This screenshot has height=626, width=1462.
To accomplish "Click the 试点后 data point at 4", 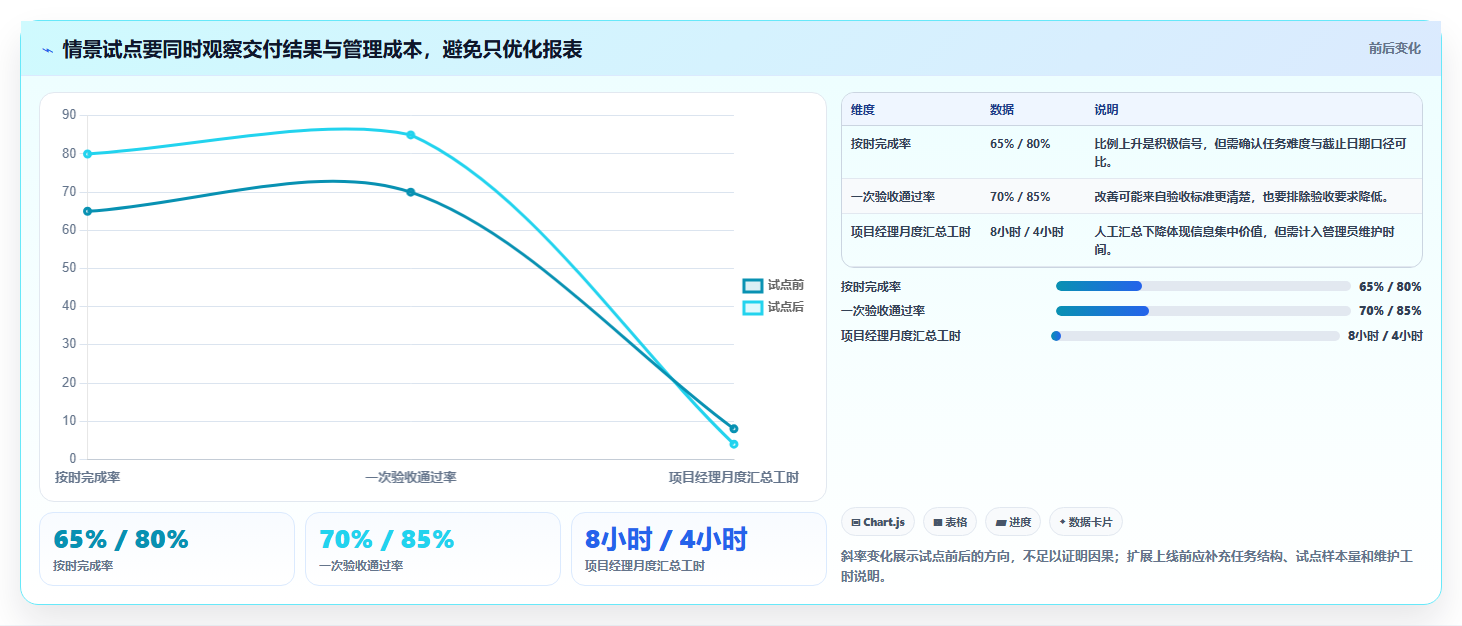I will 734,444.
